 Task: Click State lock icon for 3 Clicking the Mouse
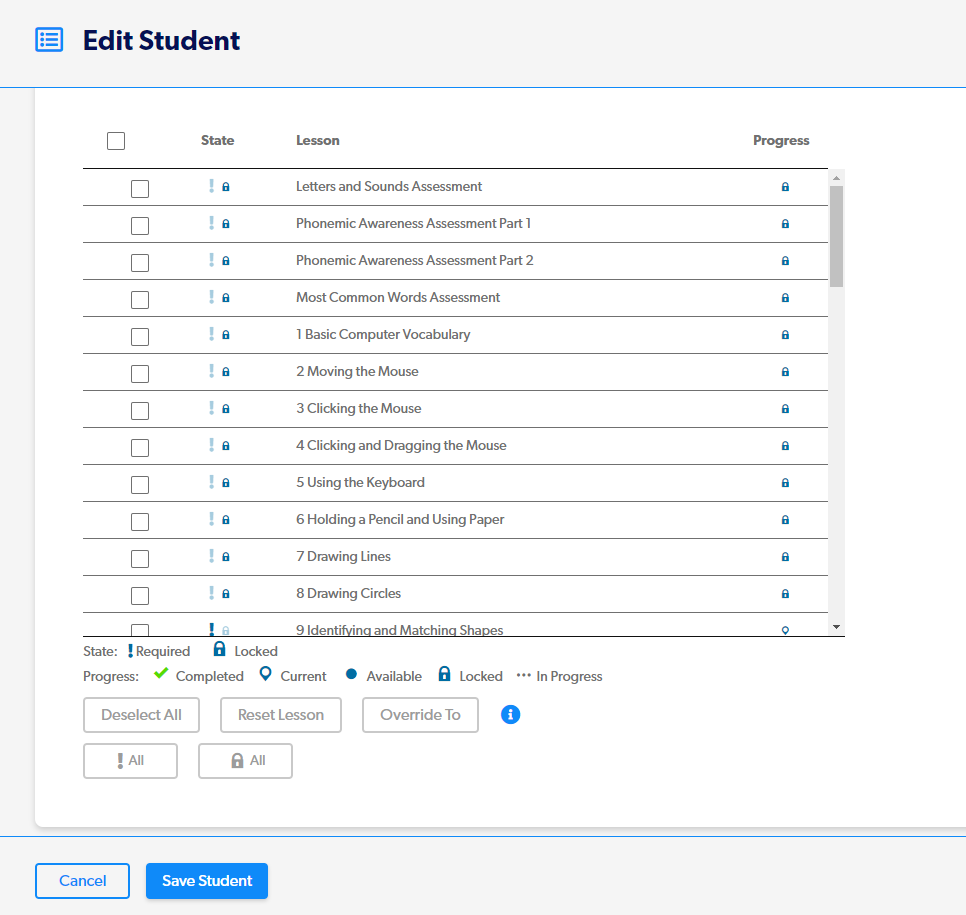[225, 409]
